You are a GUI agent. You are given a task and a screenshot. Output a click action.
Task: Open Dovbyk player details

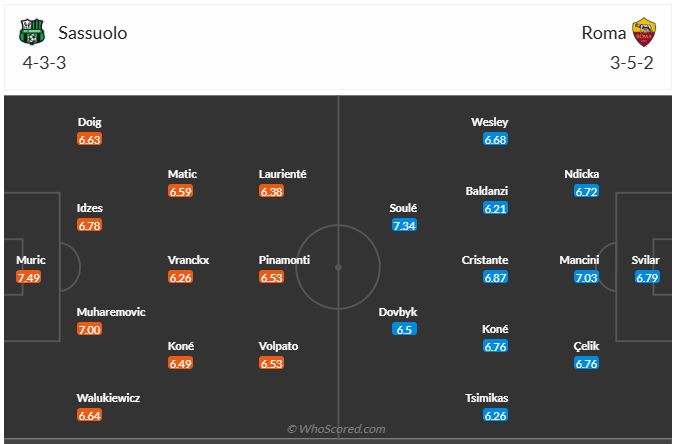(x=398, y=312)
